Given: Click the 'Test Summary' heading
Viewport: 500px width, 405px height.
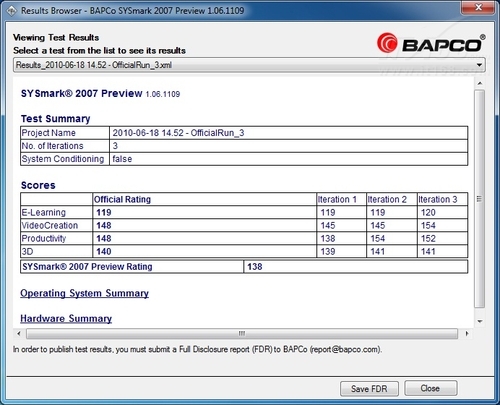Looking at the screenshot, I should (x=55, y=119).
